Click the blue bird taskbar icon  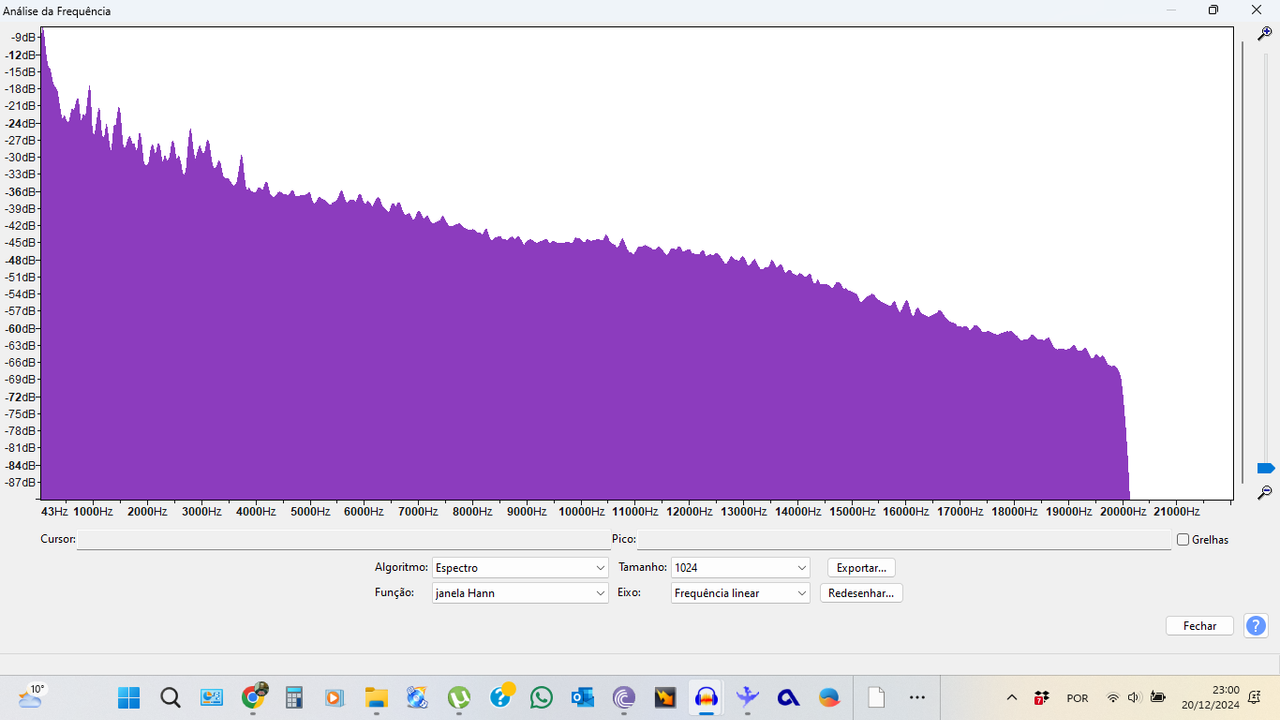(x=747, y=697)
